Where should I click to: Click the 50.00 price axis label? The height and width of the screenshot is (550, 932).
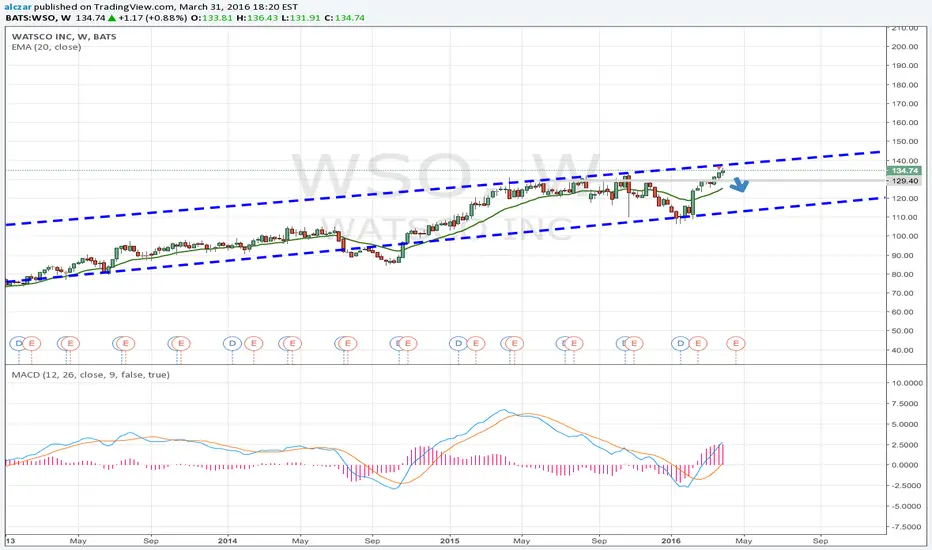click(905, 331)
